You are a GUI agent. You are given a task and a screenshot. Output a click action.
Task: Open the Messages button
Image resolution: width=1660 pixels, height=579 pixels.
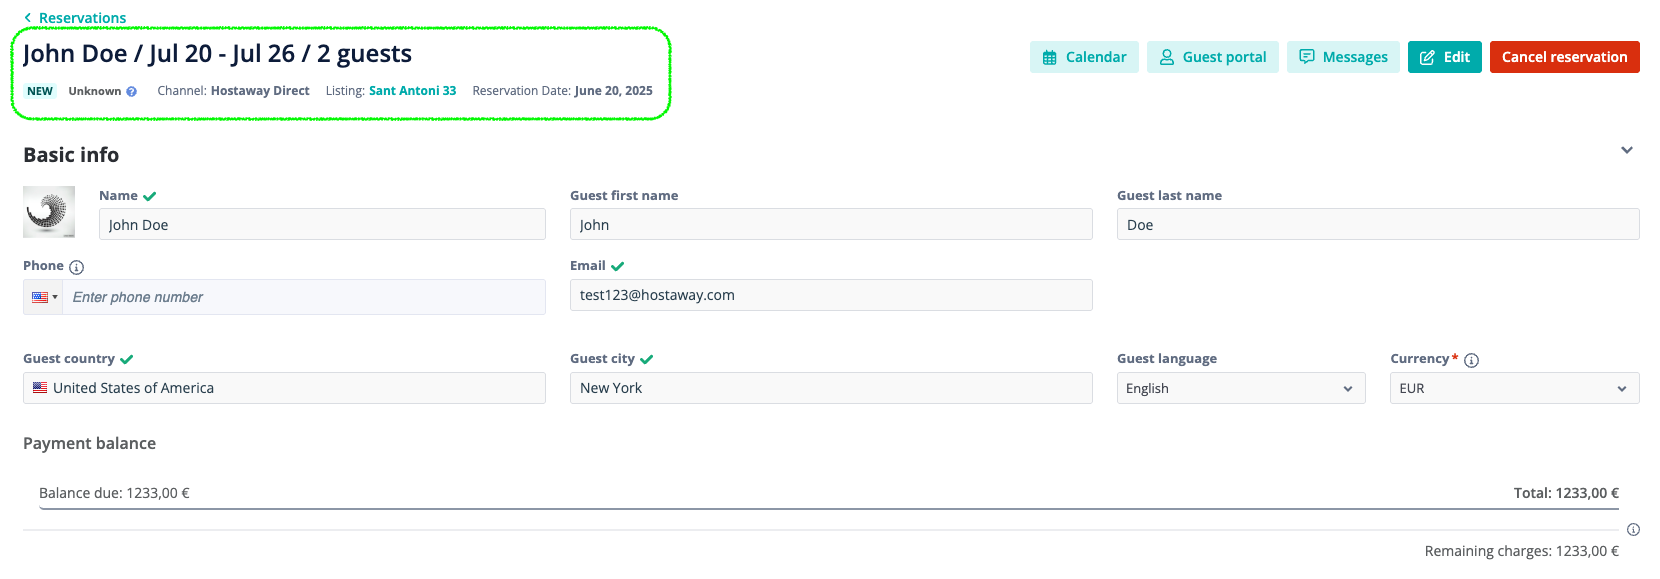coord(1343,57)
